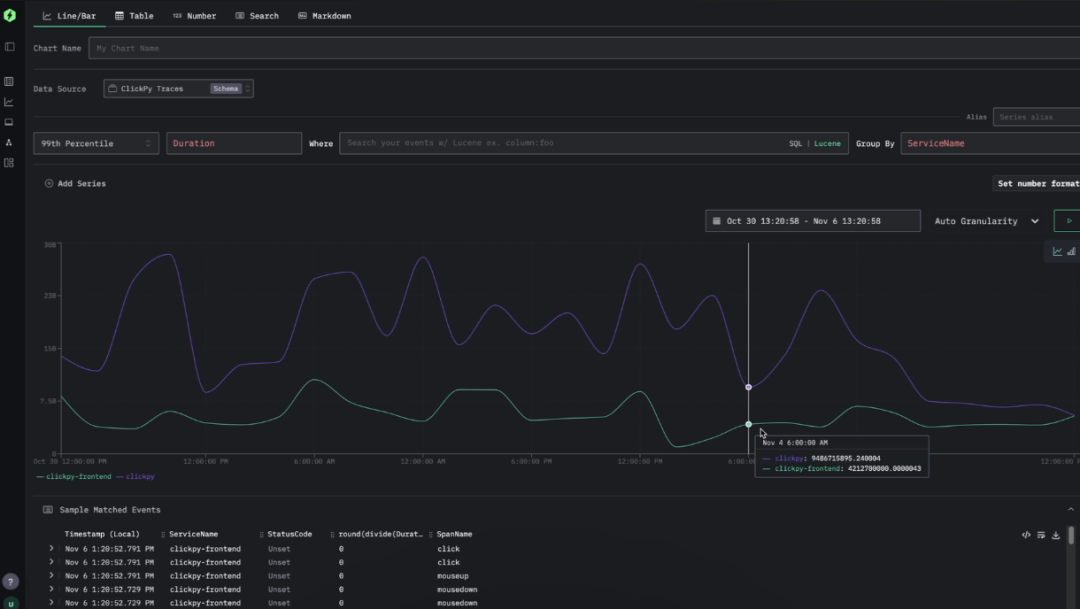This screenshot has width=1080, height=609.
Task: Open the ClickPy Traces data source dropdown
Action: click(x=178, y=88)
